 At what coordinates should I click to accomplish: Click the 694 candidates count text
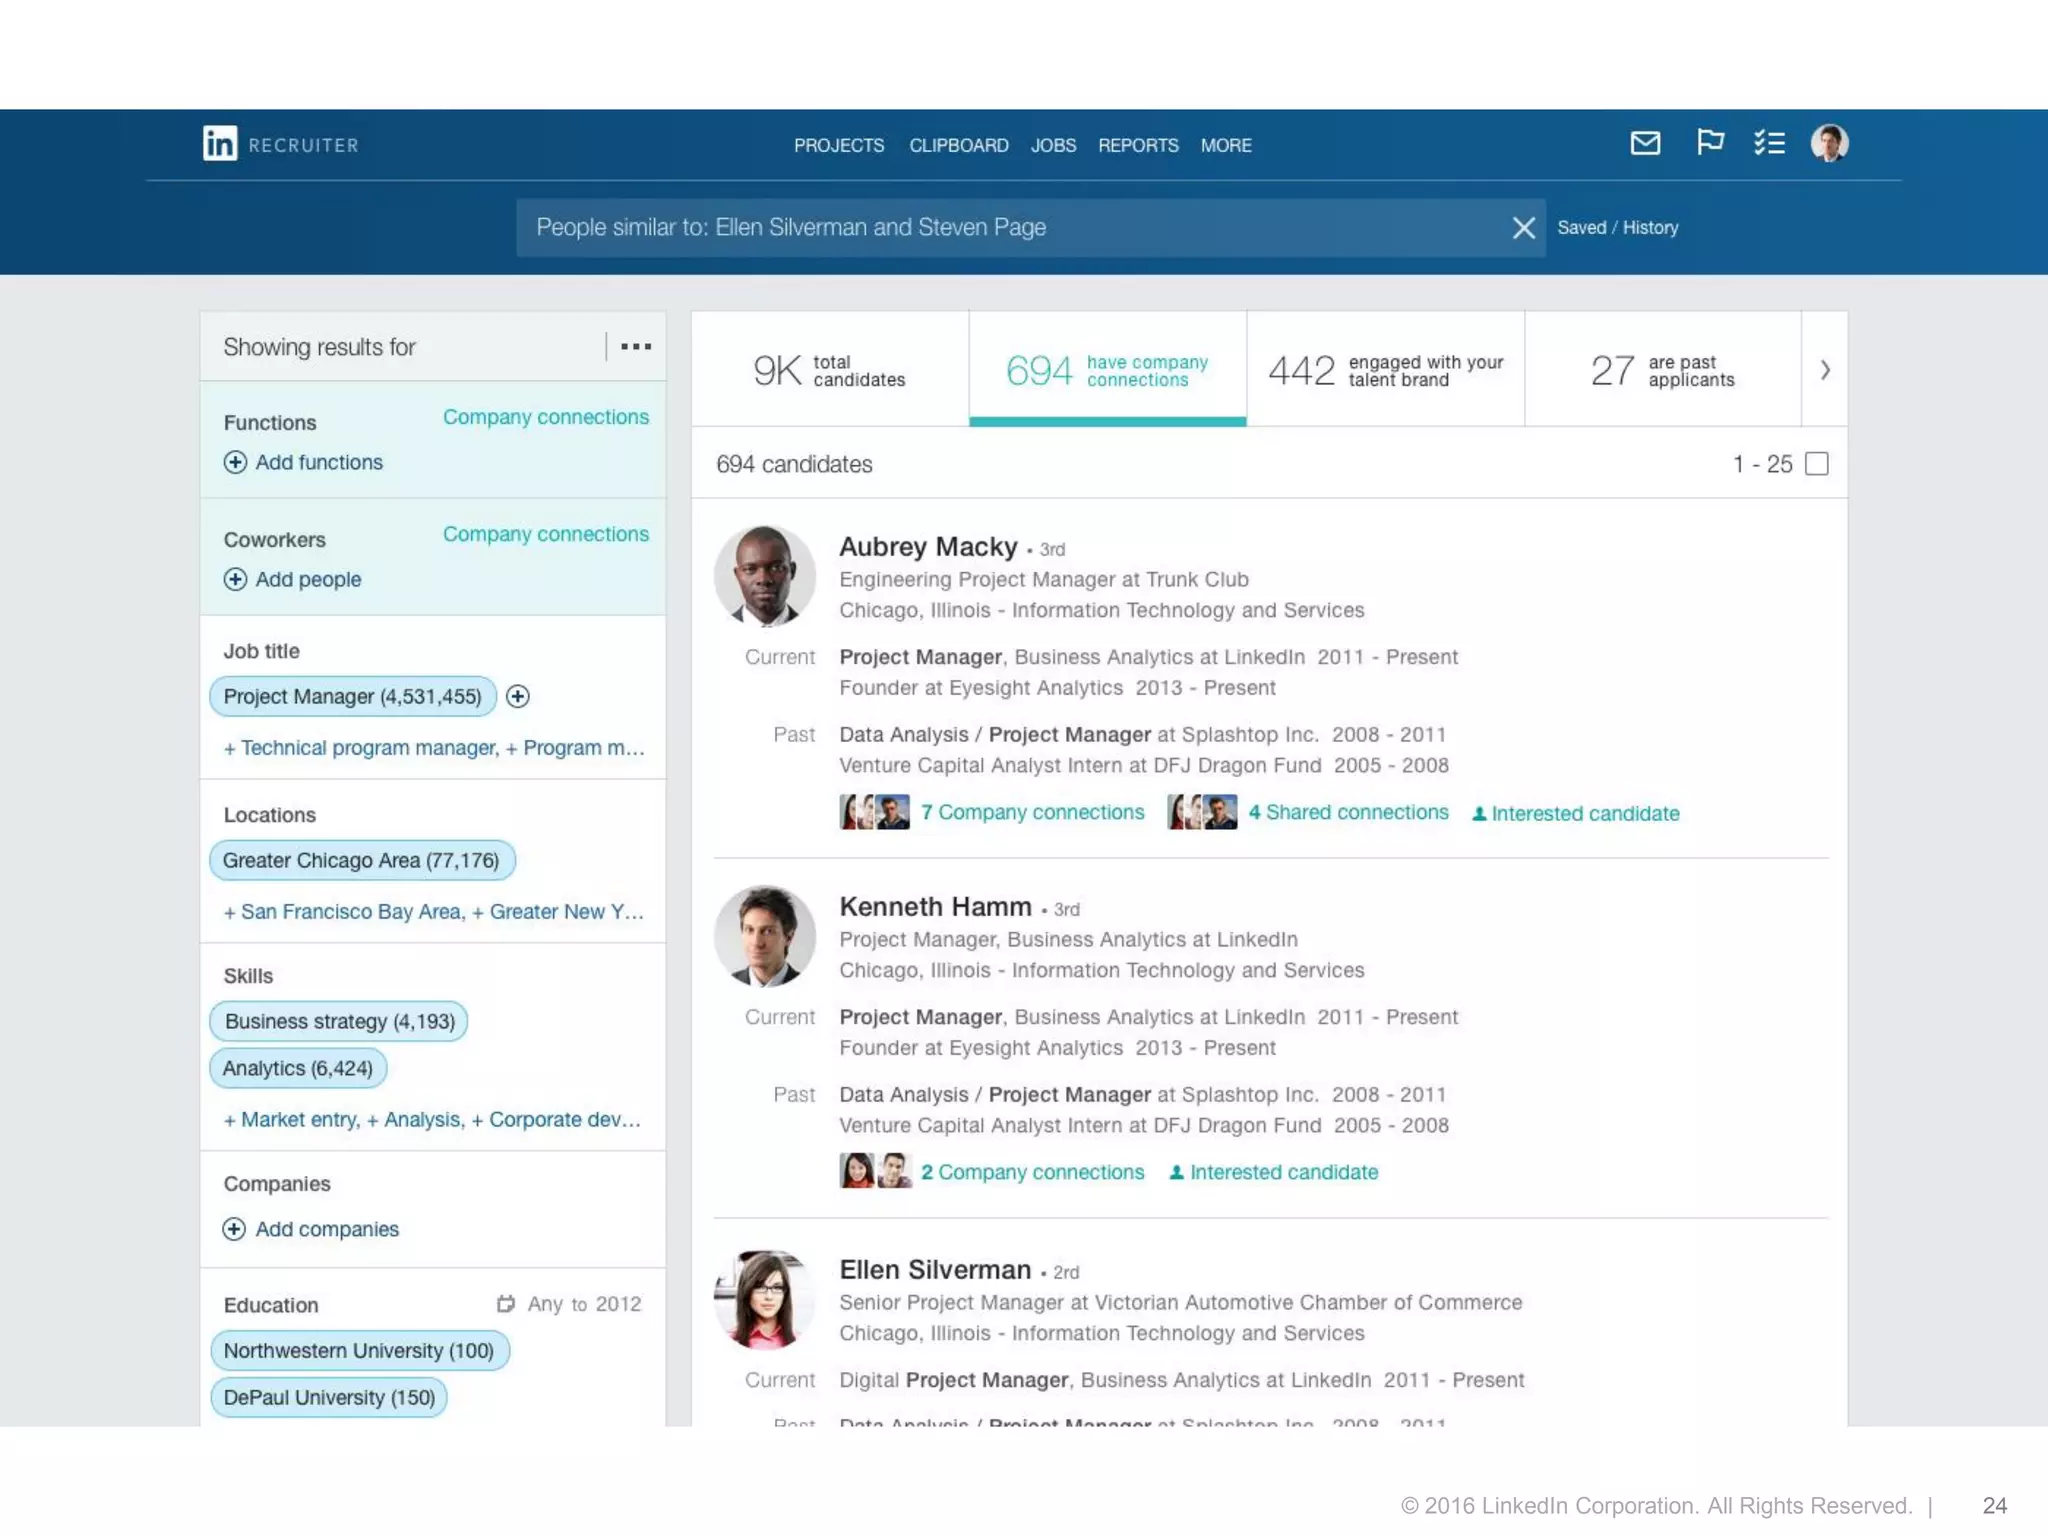[x=794, y=464]
